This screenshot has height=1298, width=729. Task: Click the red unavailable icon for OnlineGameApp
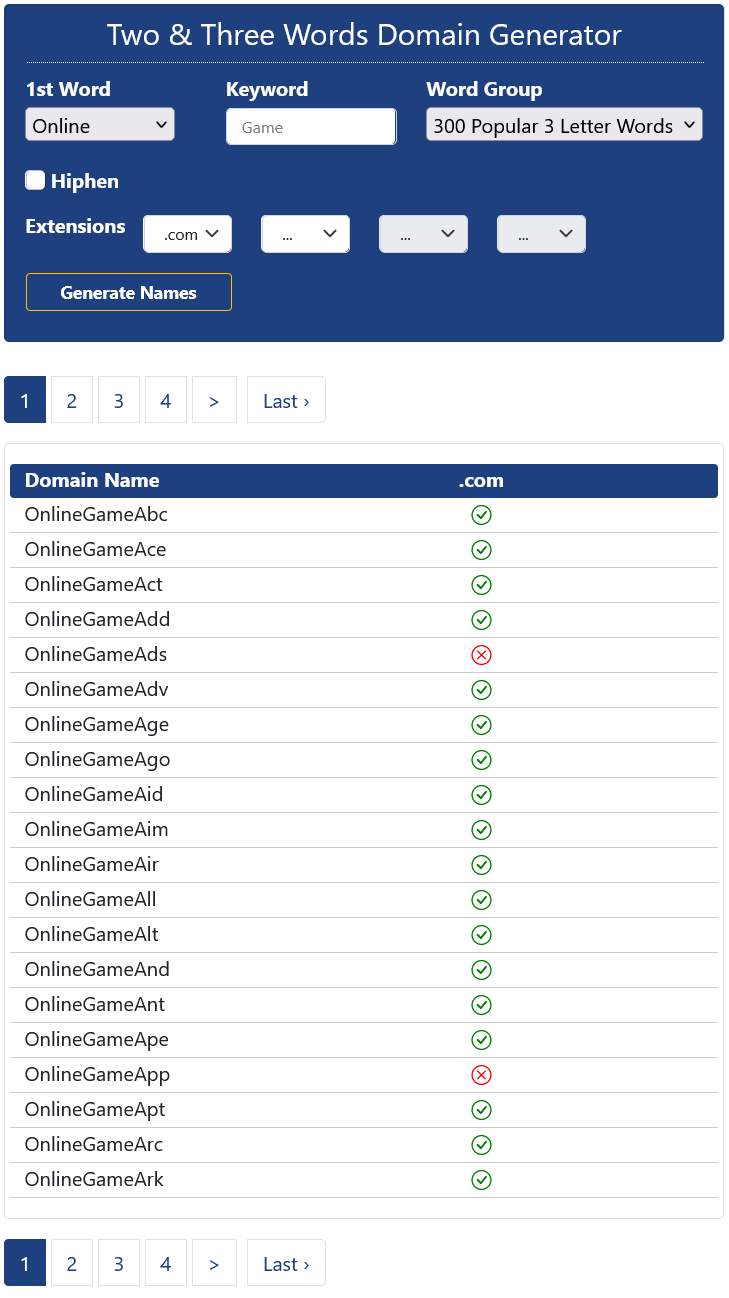[x=481, y=1075]
